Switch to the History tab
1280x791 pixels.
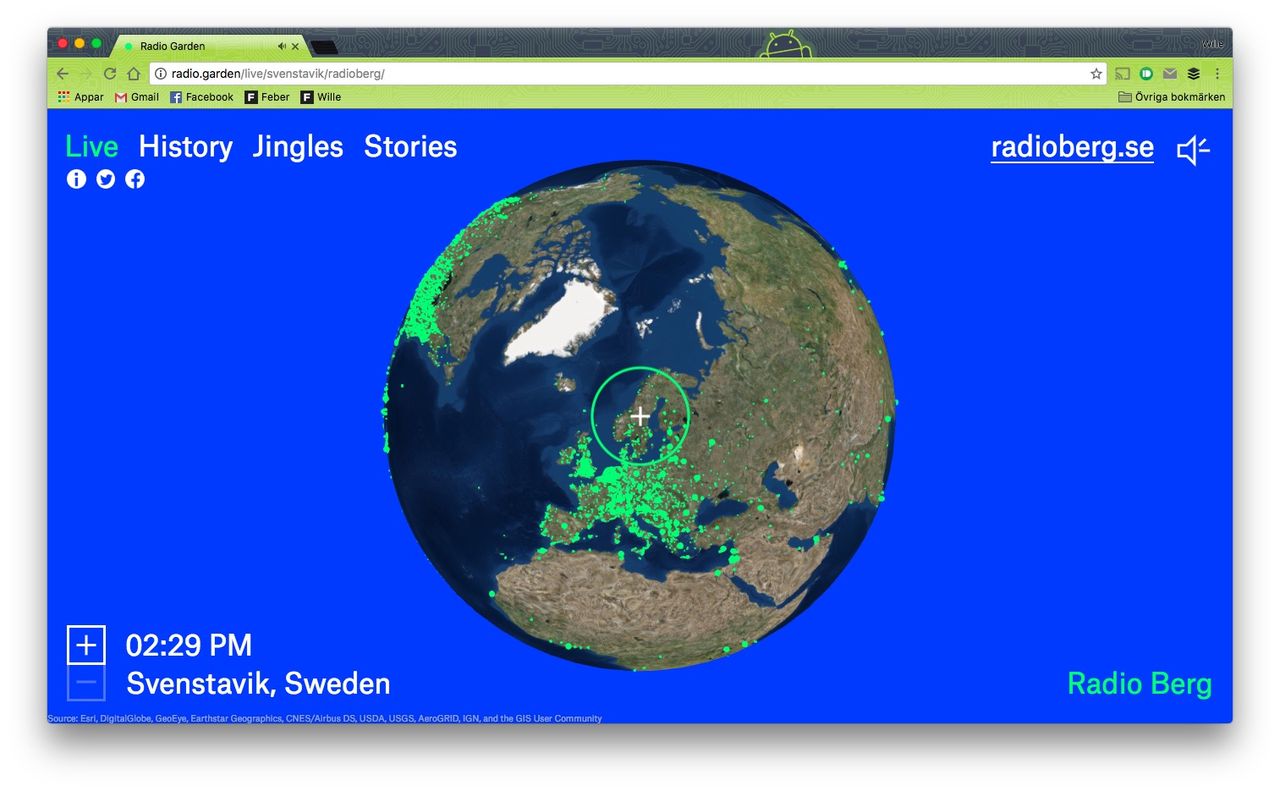click(185, 147)
